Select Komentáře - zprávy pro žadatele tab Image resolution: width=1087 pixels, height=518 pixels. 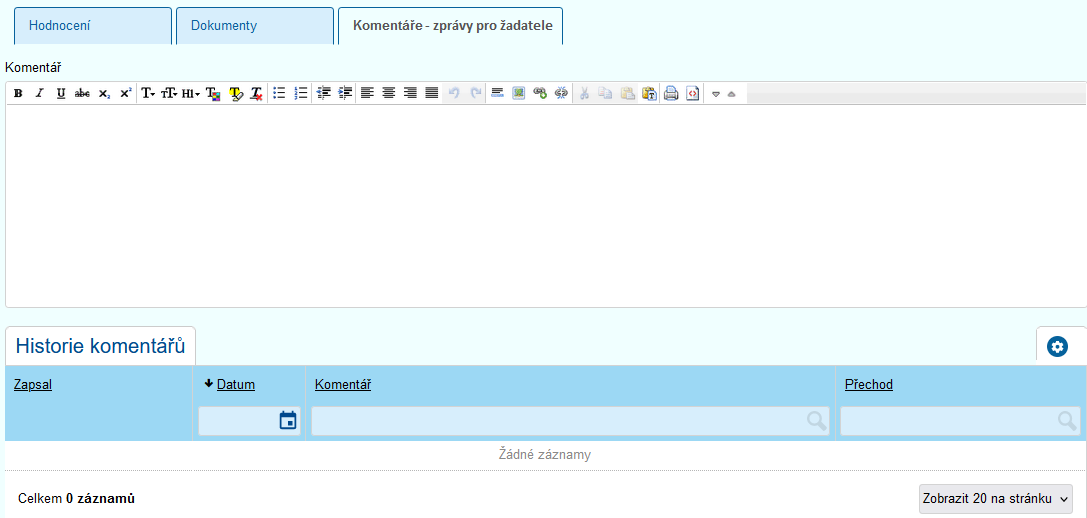[x=451, y=26]
